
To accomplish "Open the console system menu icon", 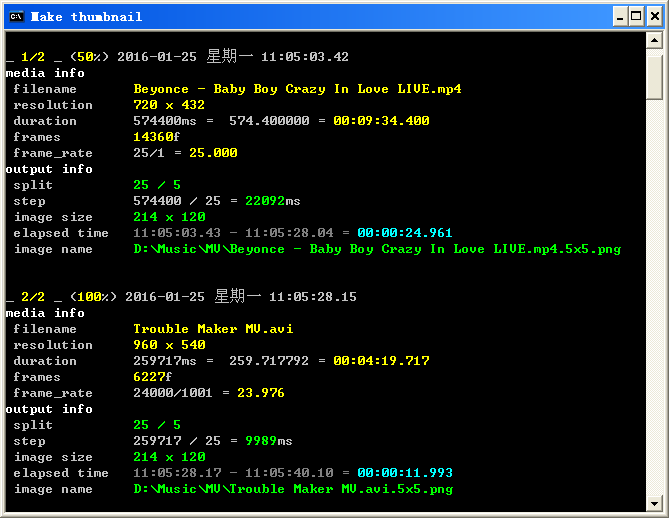I will click(x=17, y=17).
